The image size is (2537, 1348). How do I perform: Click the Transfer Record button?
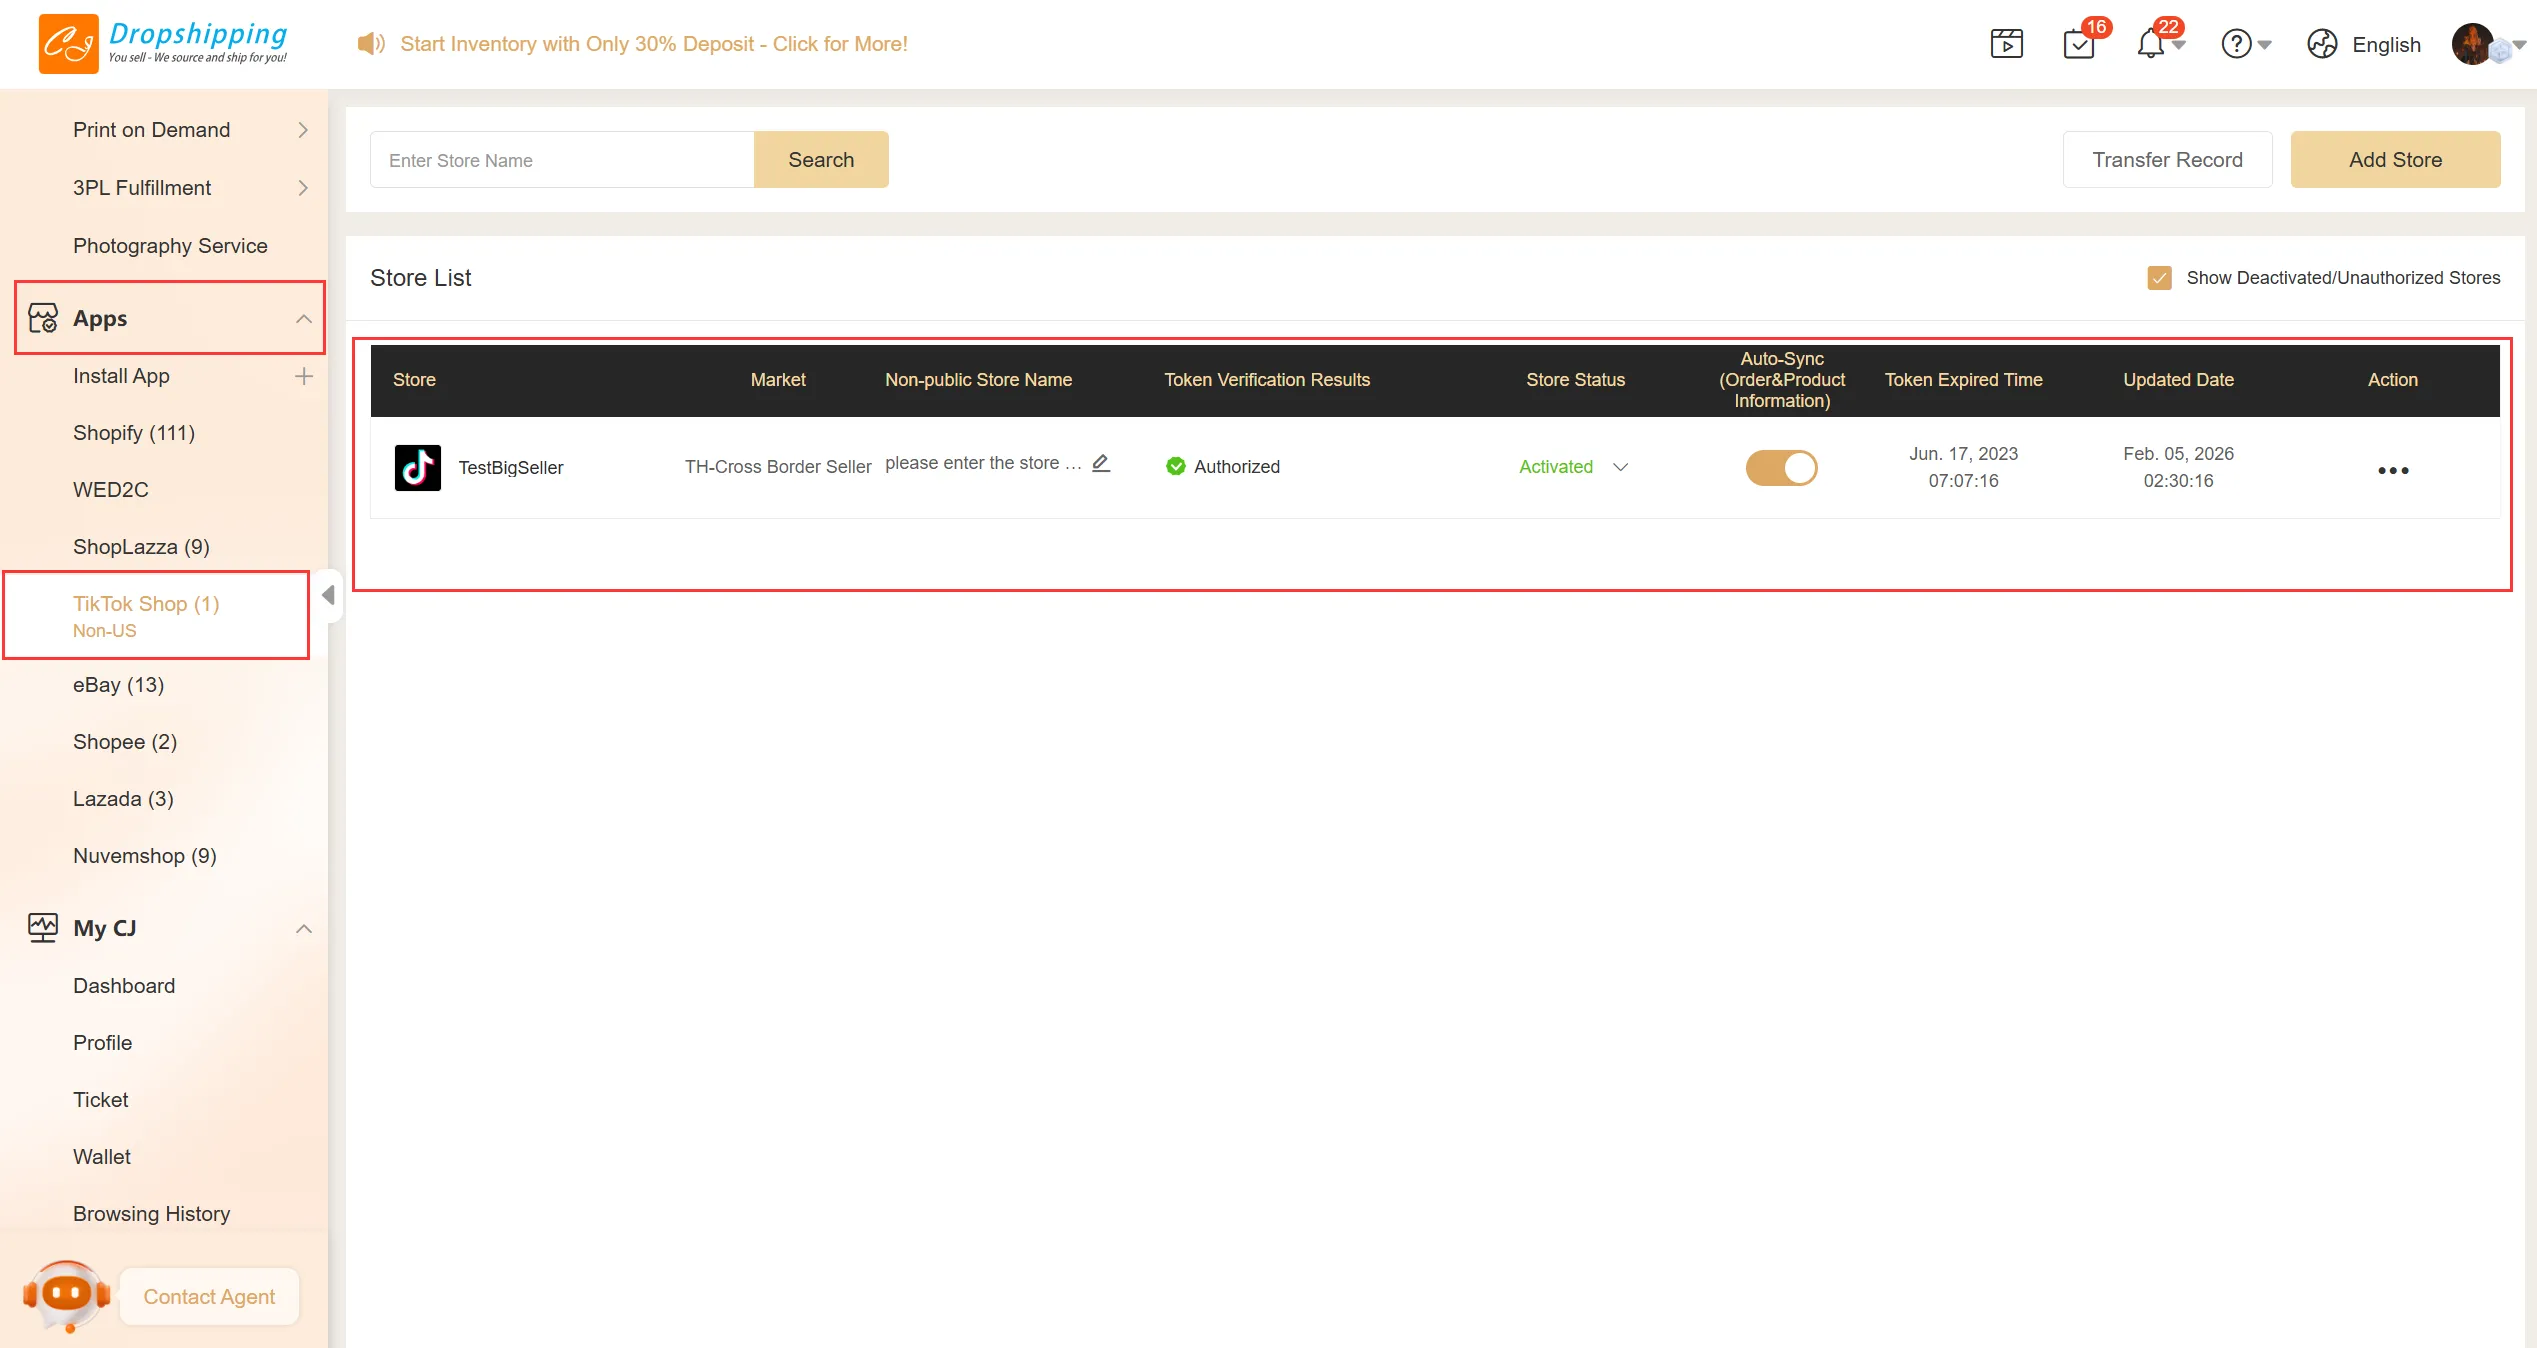pos(2166,160)
